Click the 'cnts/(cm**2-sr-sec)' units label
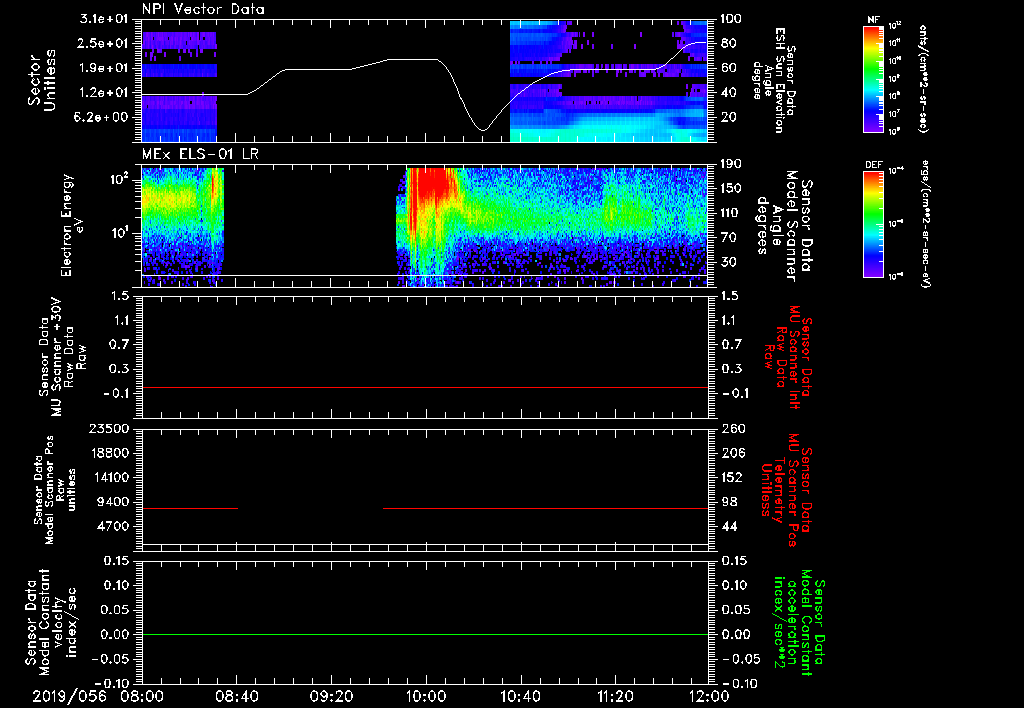Screen dimensions: 1024x708 922,79
